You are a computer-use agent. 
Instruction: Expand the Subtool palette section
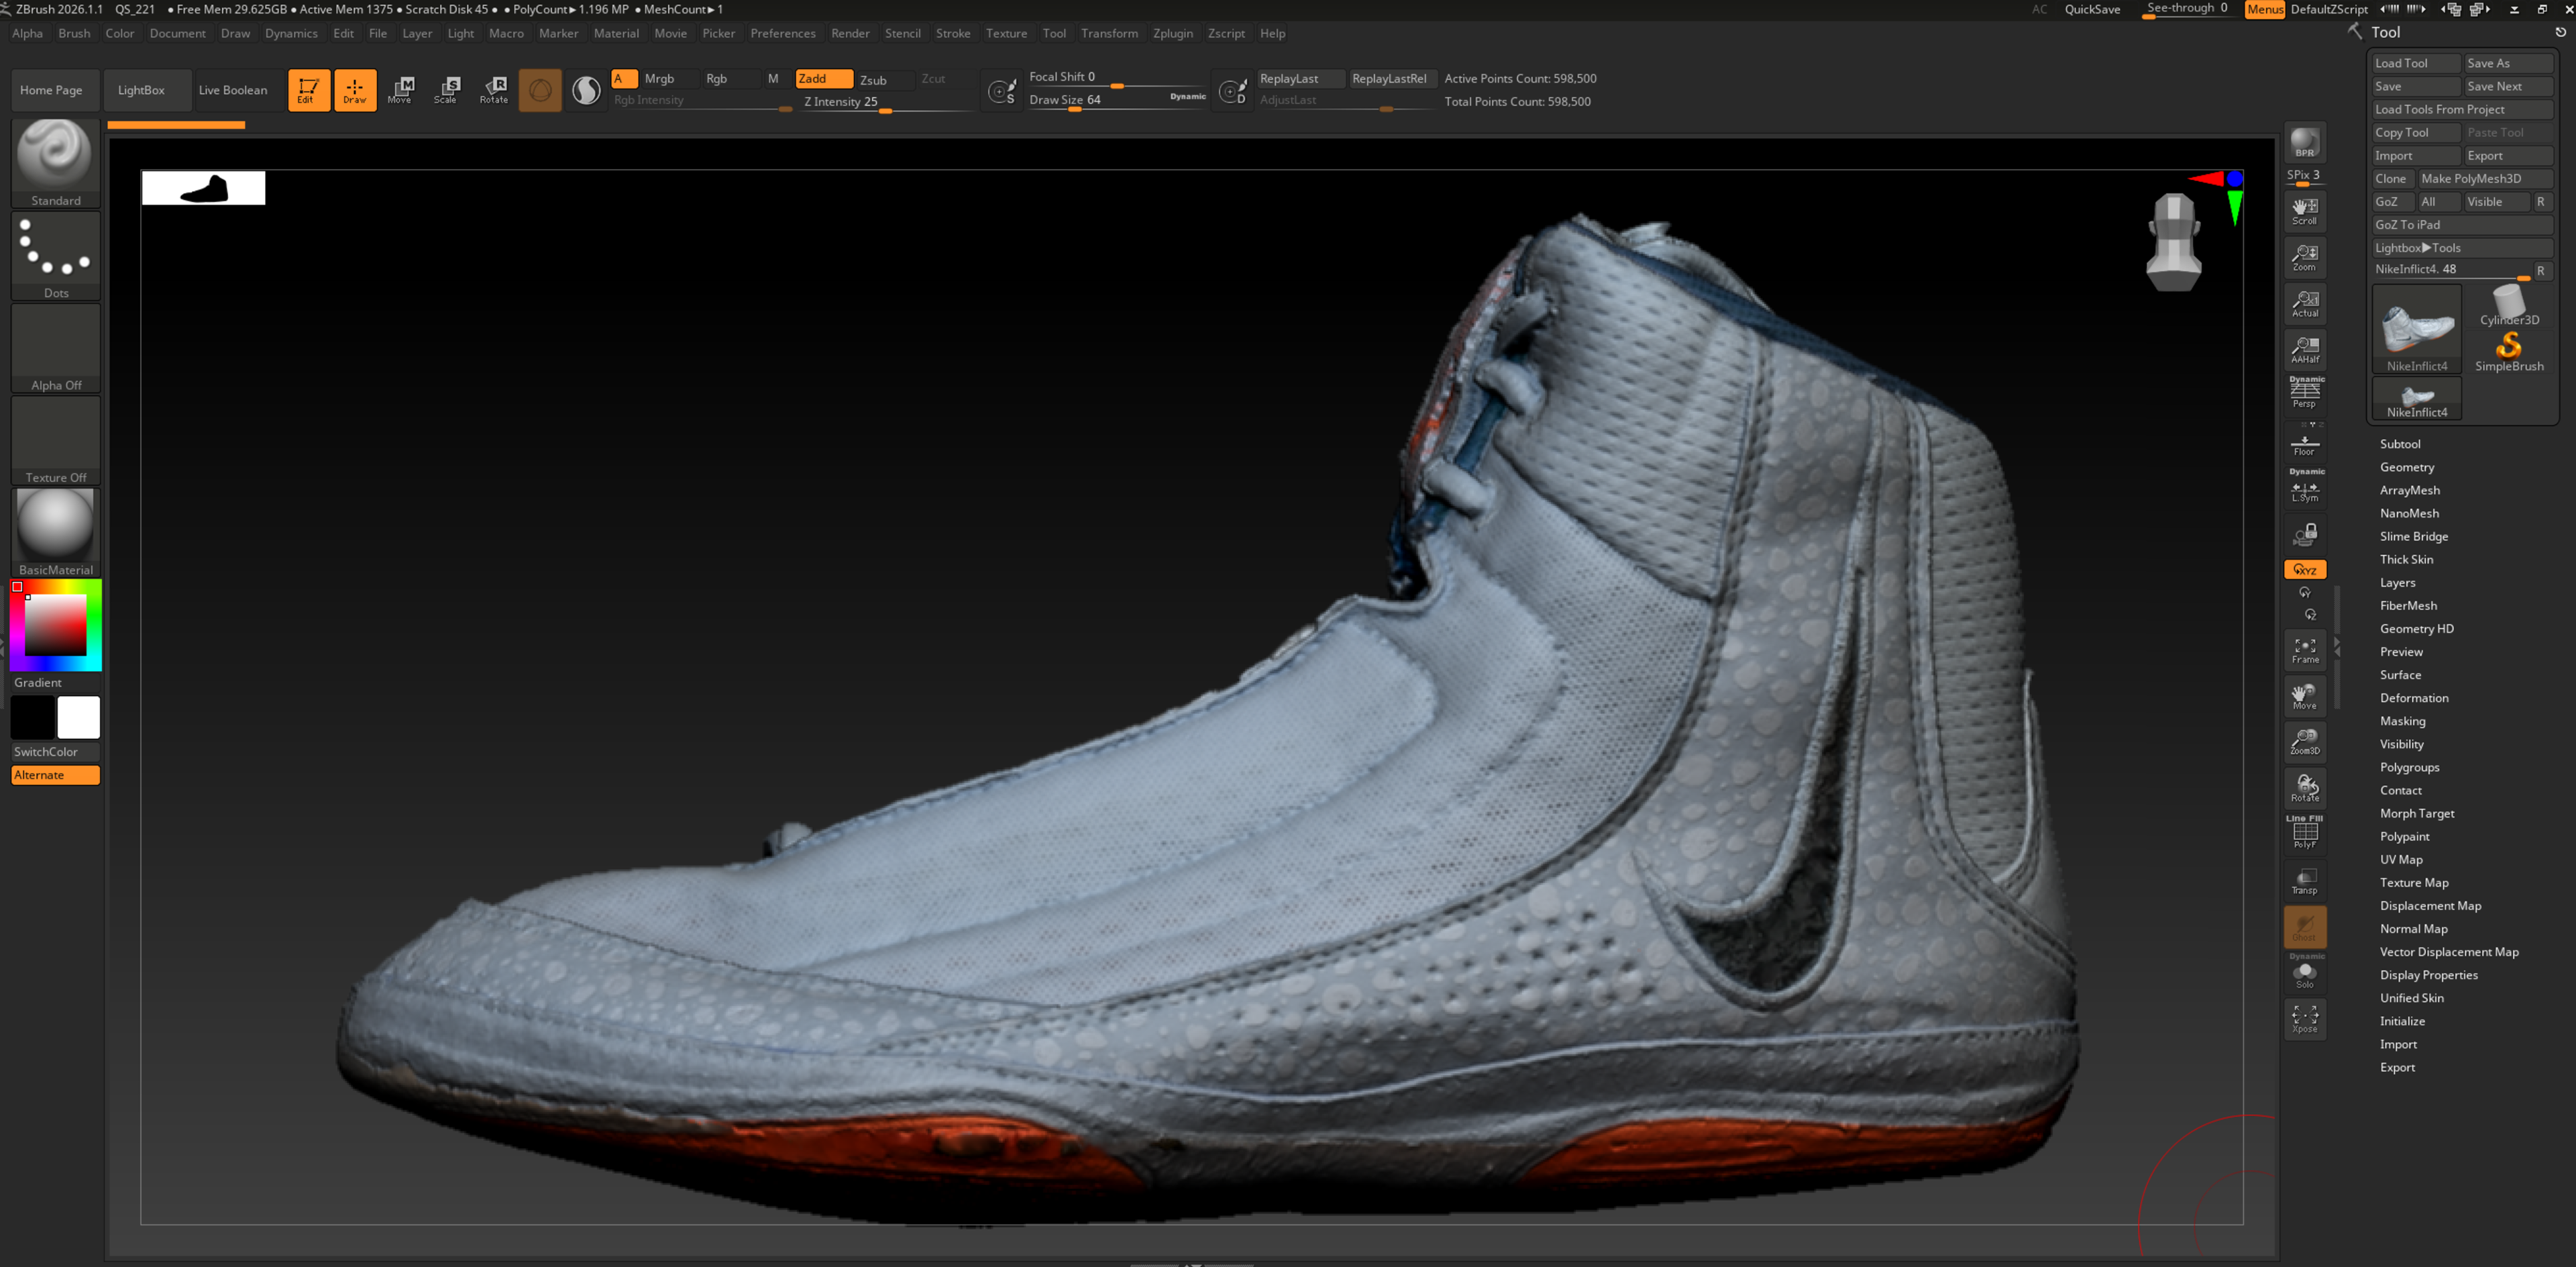[x=2399, y=444]
